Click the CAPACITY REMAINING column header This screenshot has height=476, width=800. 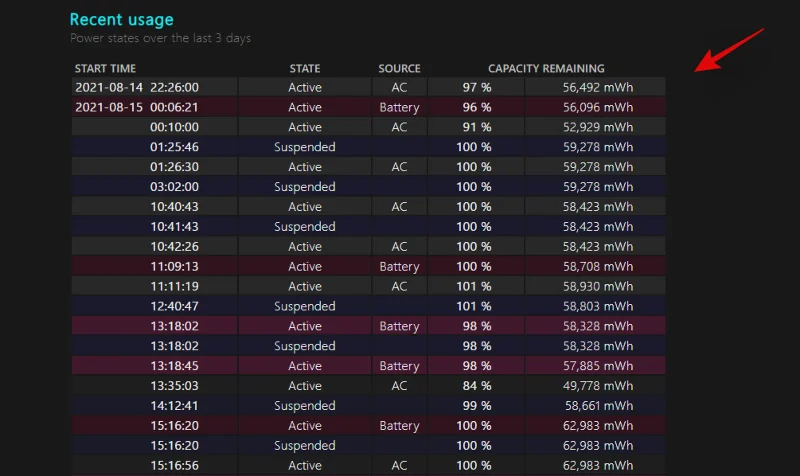point(546,68)
